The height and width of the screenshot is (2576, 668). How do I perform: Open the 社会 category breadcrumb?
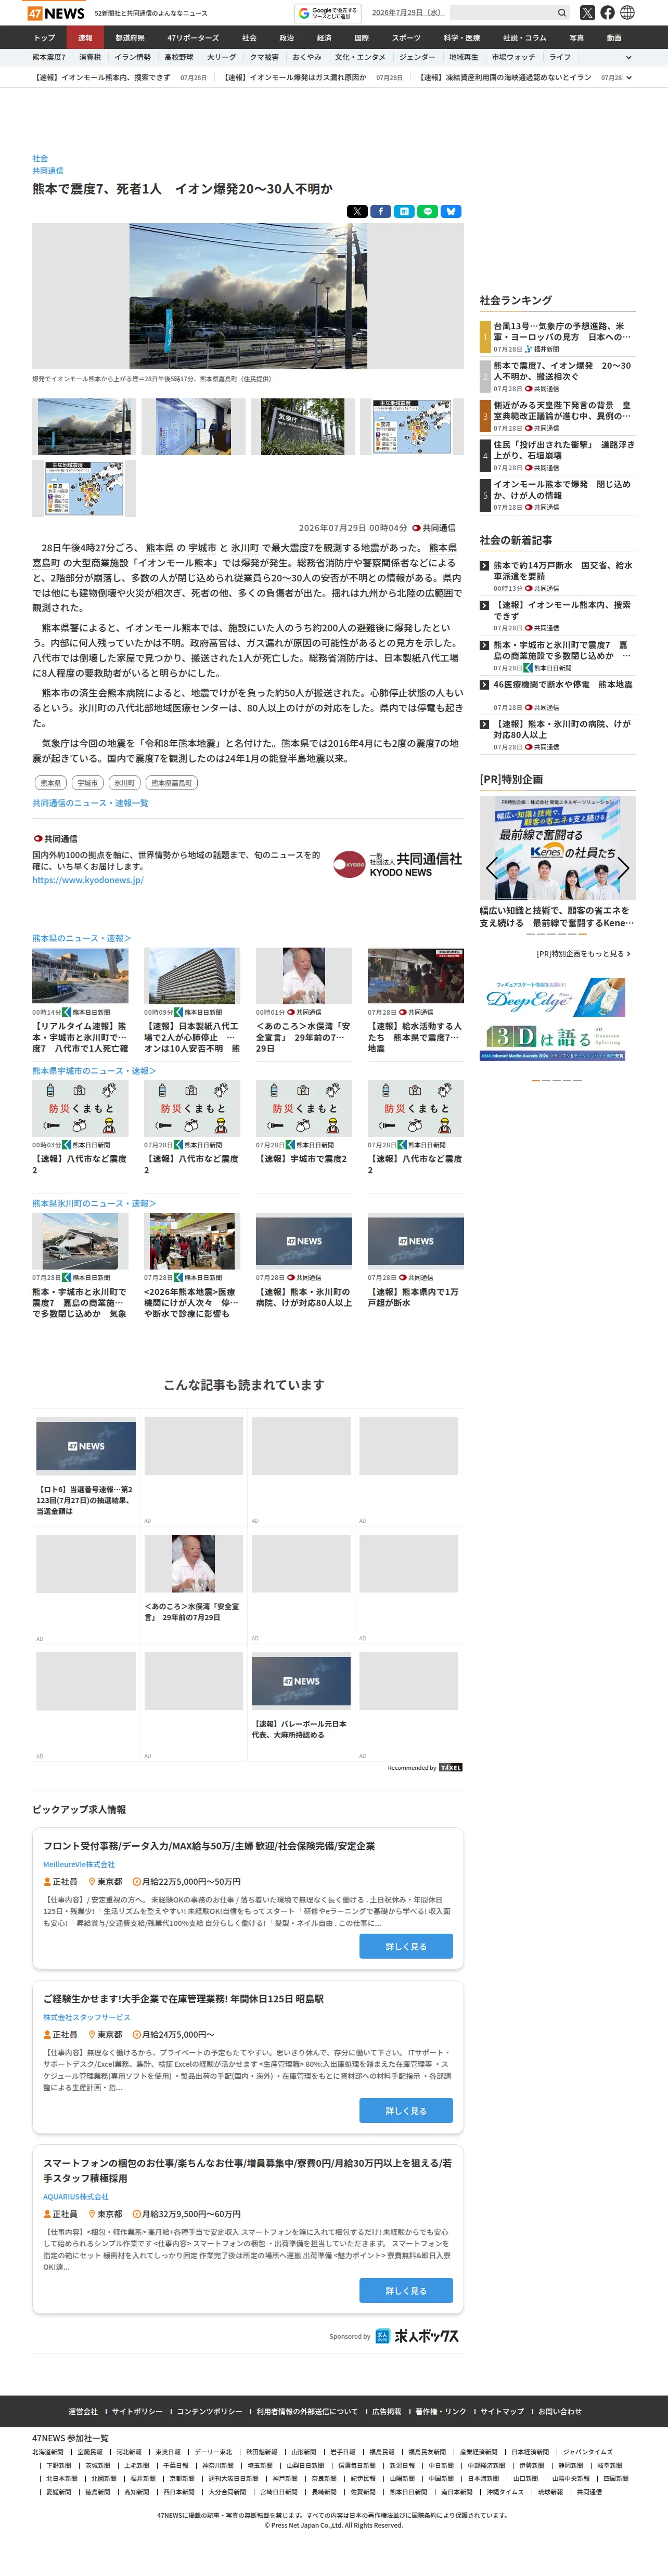click(x=40, y=158)
